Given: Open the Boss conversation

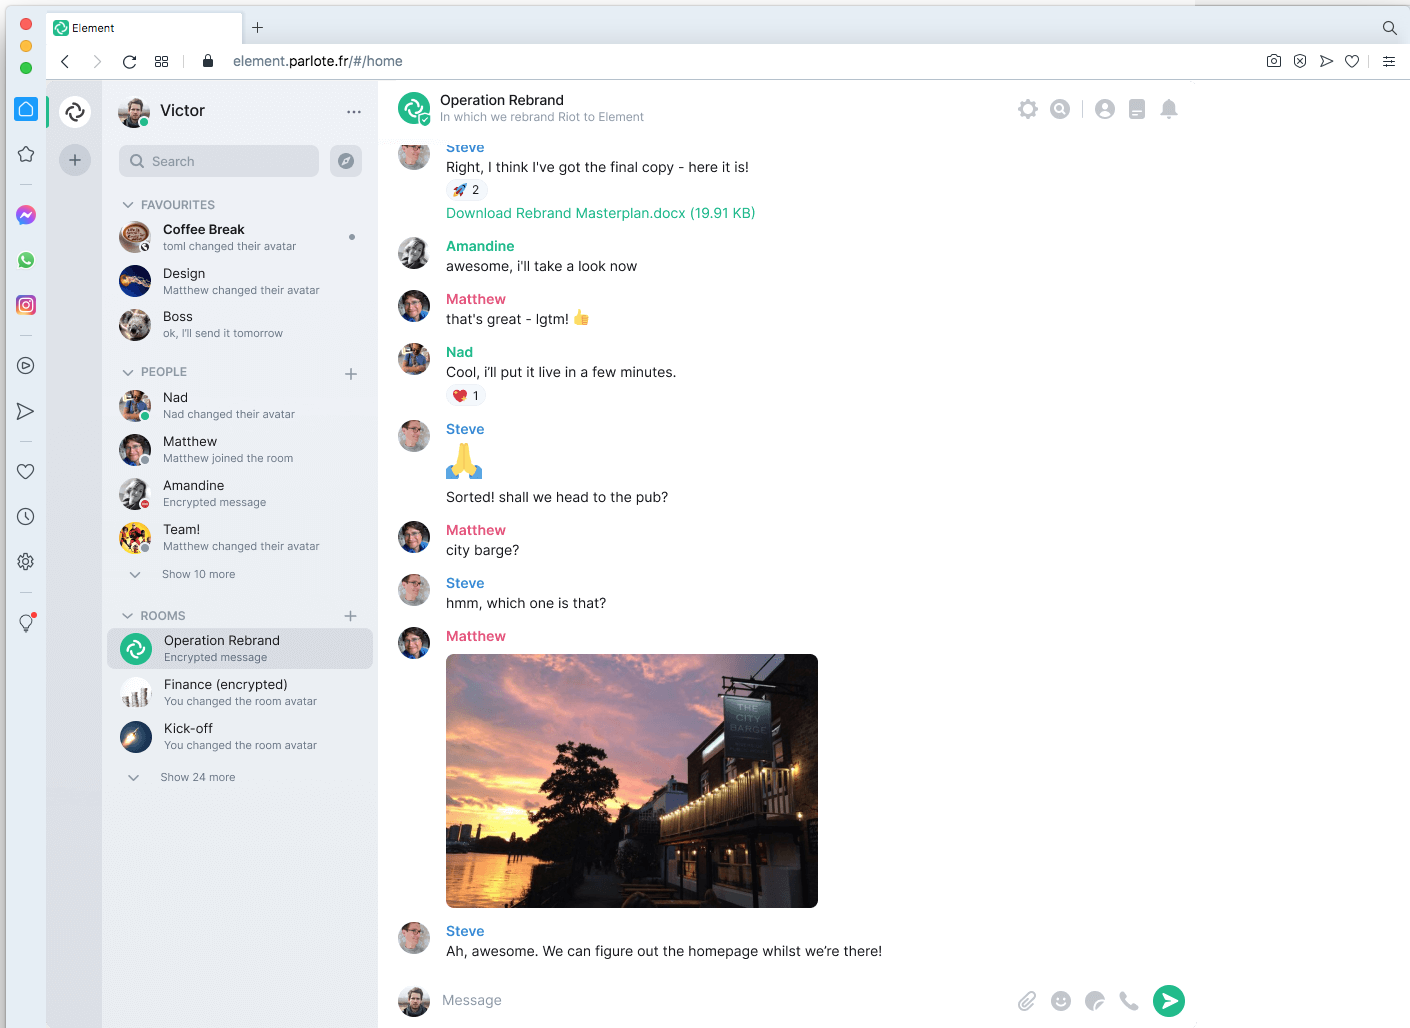Looking at the screenshot, I should click(240, 324).
